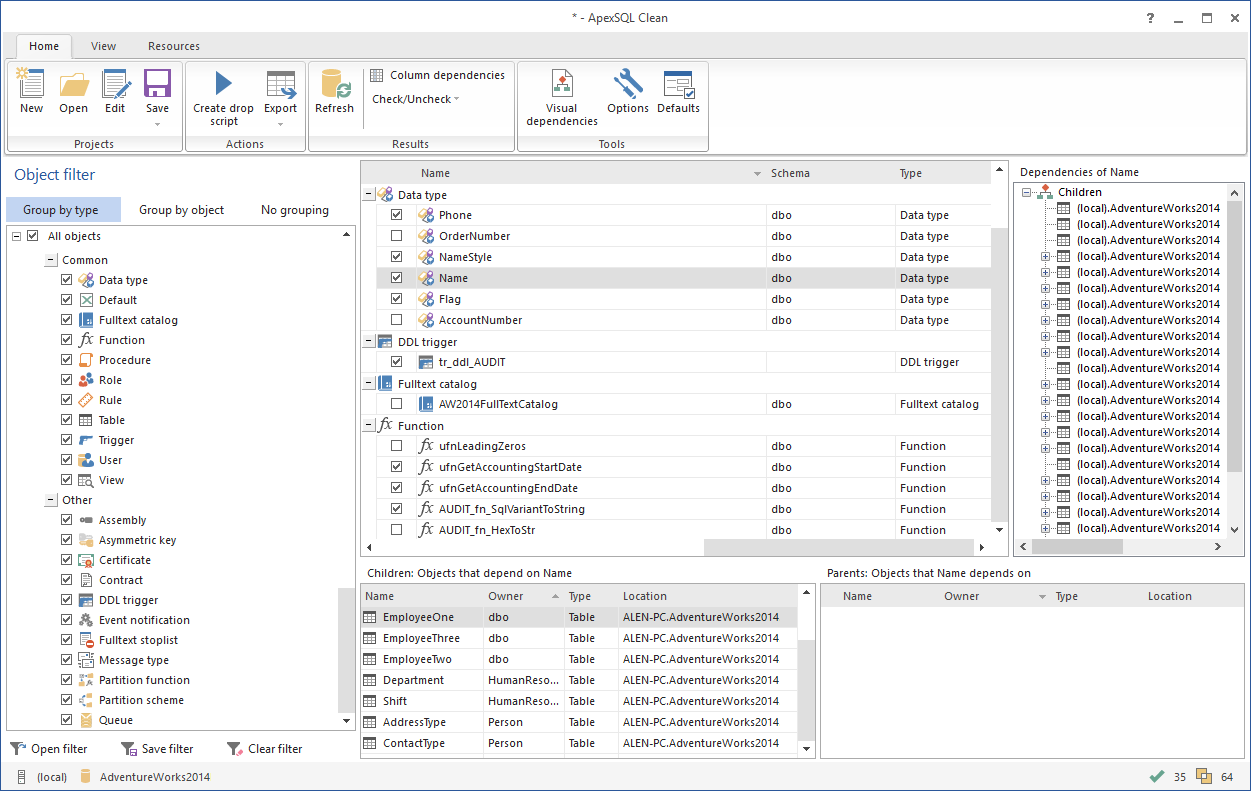Open Visual dependencies viewer
This screenshot has height=791, width=1251.
[561, 93]
